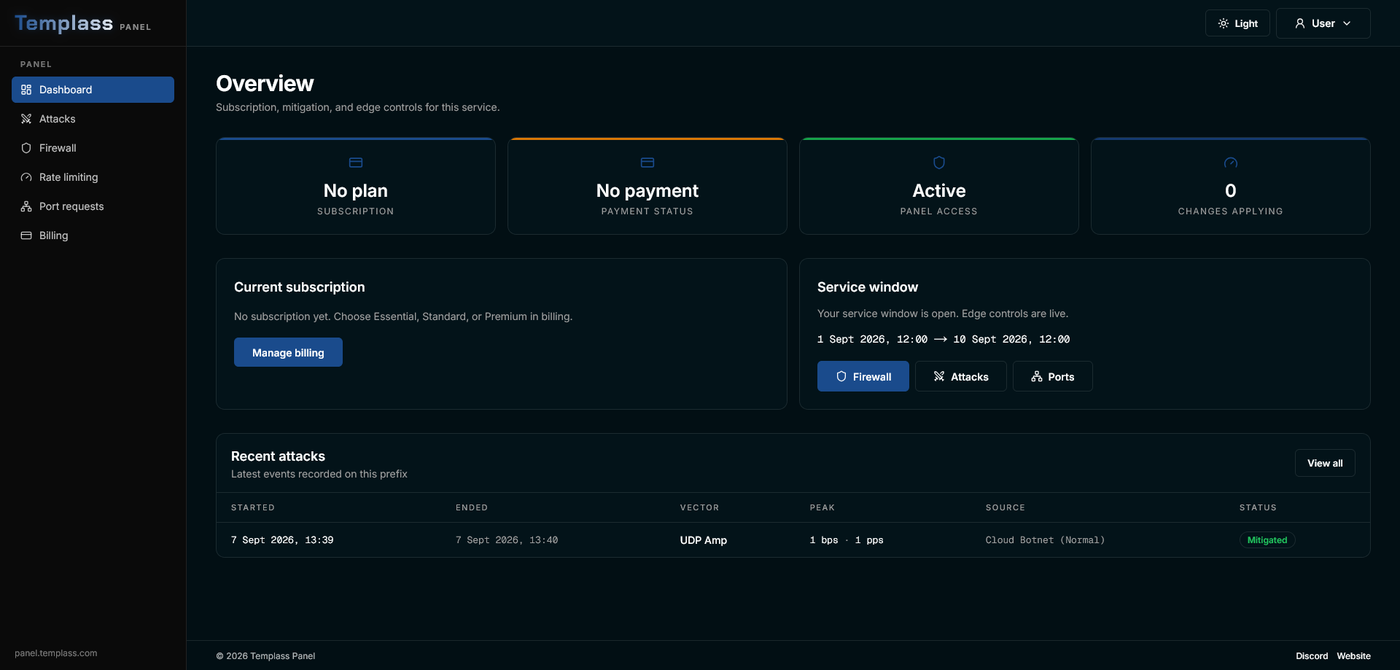Click Ports button in Service window

pos(1053,376)
